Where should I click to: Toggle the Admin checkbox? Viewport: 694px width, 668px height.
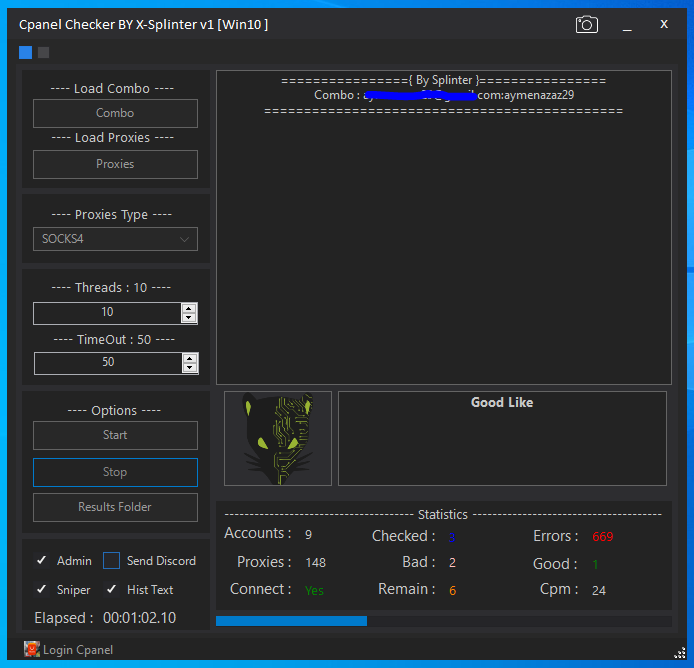point(42,561)
